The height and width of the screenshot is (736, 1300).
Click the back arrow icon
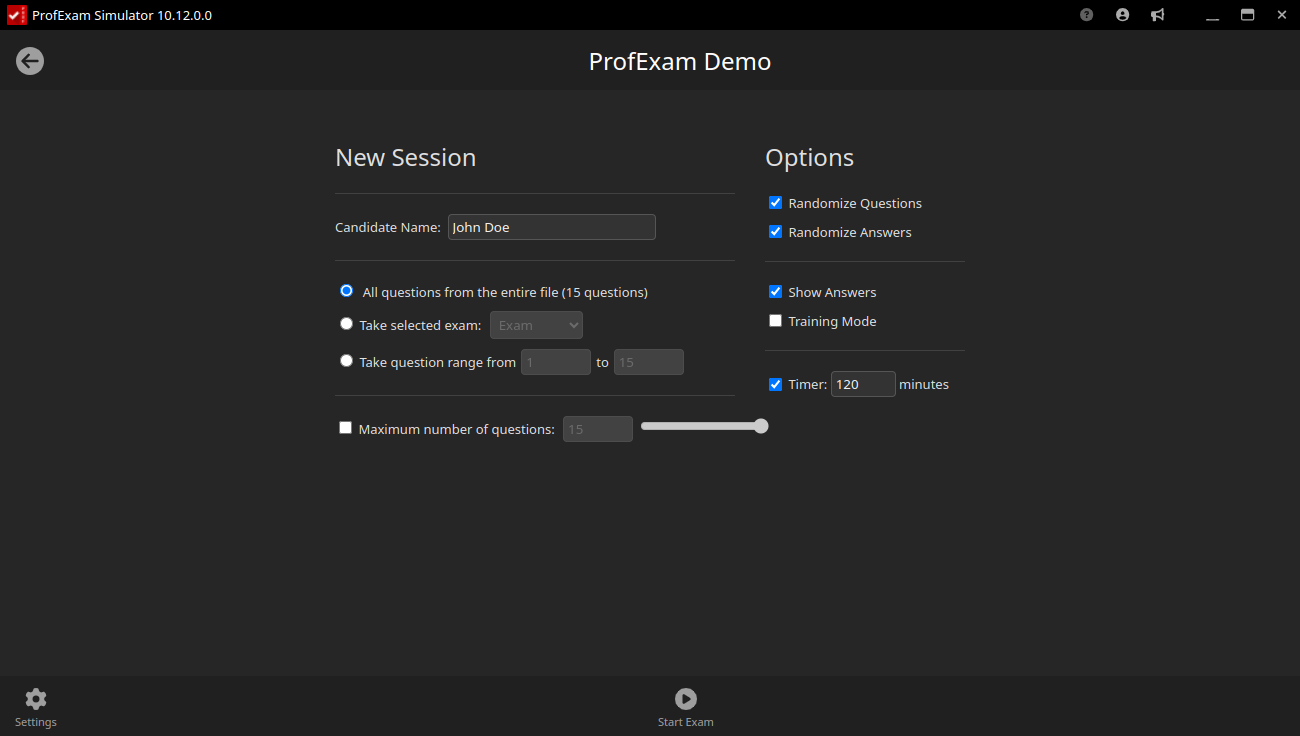coord(30,61)
